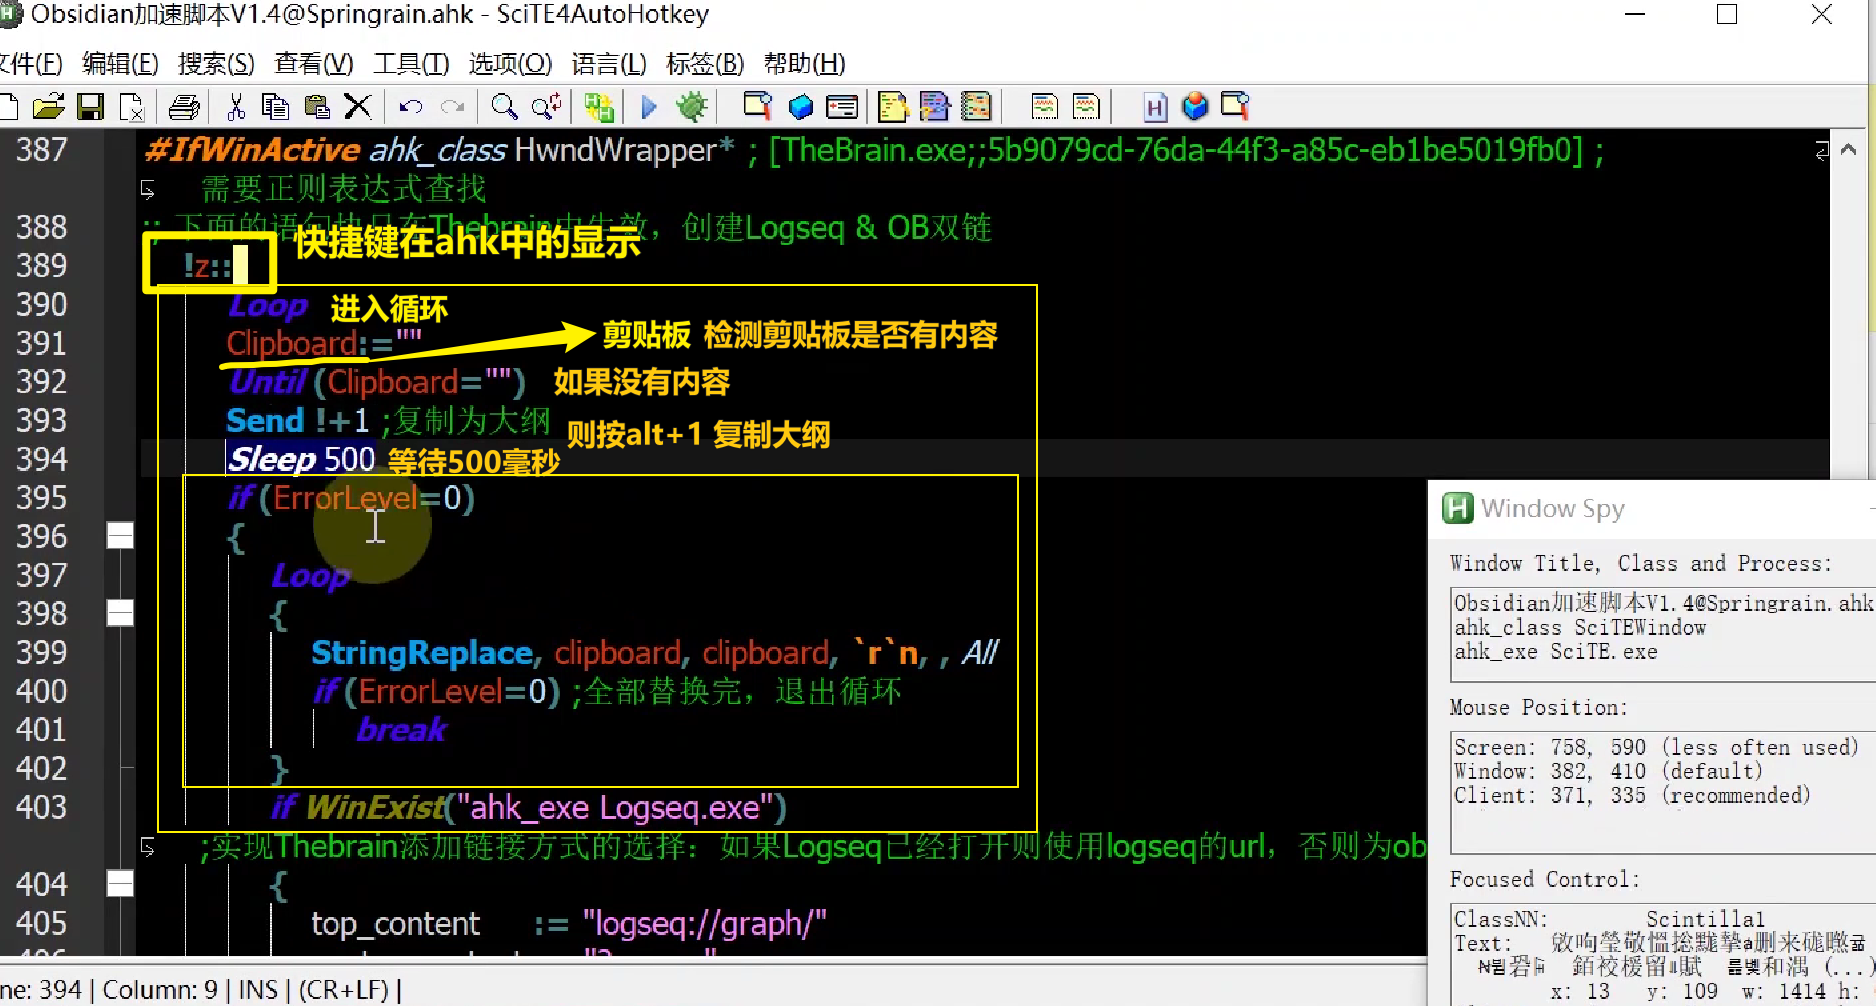Collapse the code fold at line 396
Viewport: 1876px width, 1006px height.
[x=120, y=536]
